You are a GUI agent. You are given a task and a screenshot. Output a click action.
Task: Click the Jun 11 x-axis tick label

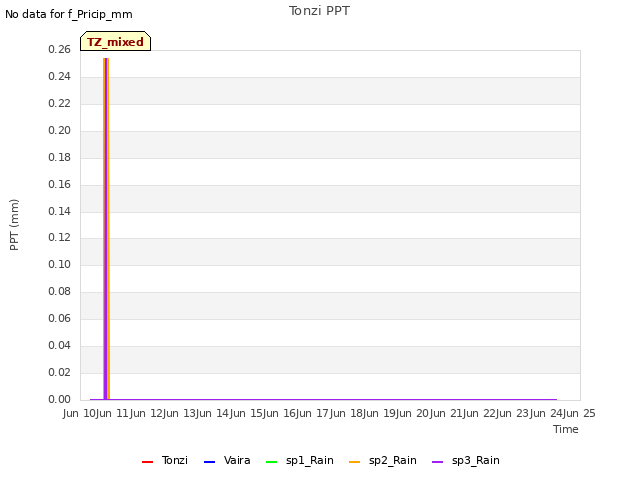tap(114, 413)
